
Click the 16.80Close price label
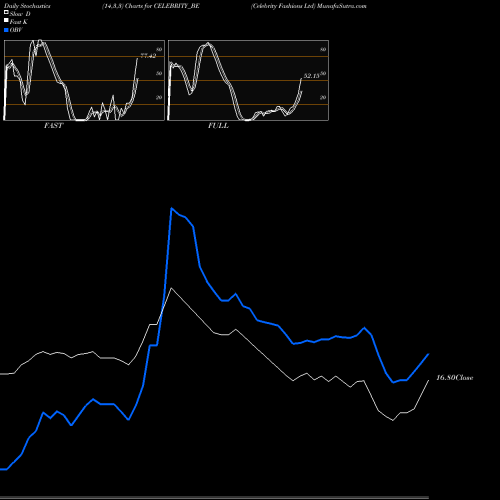[455, 378]
